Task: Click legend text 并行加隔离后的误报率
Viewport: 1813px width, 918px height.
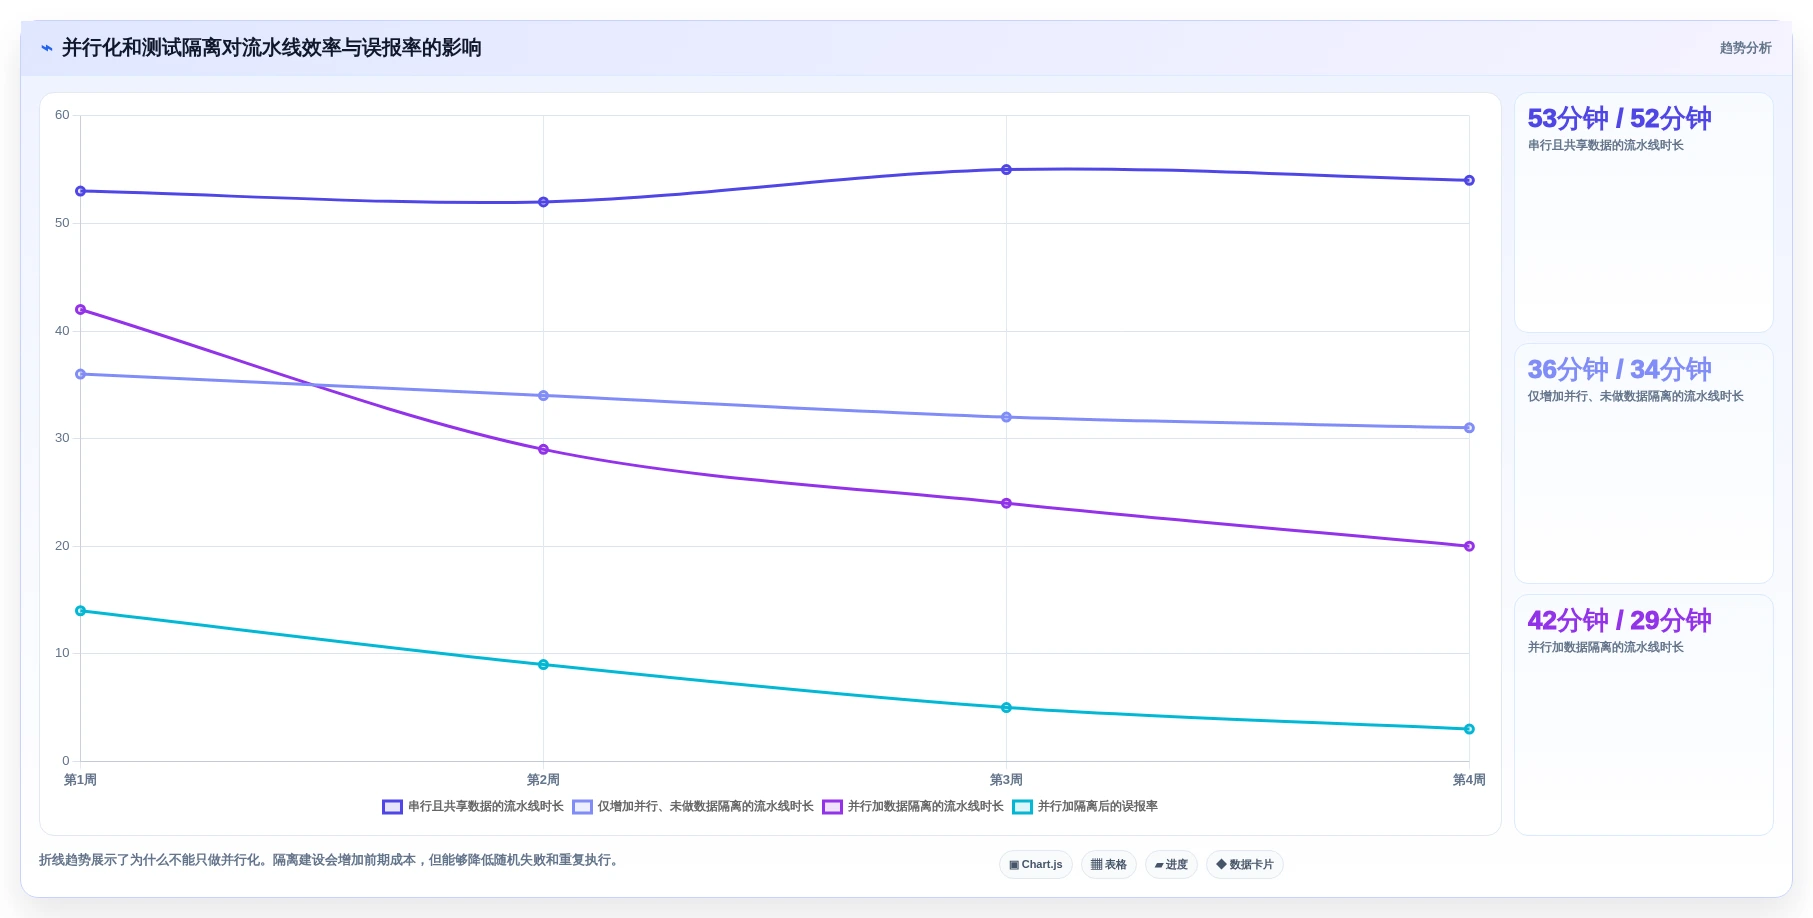Action: coord(1098,806)
